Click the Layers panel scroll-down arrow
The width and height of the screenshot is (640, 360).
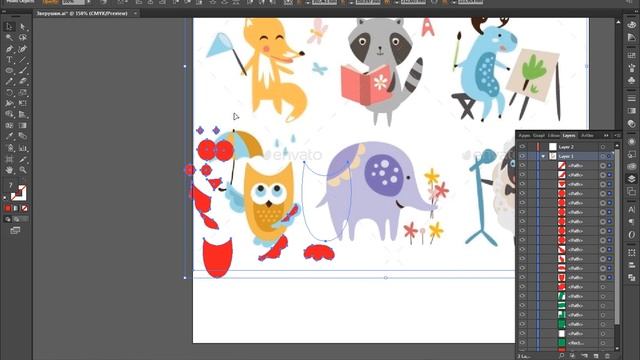click(x=617, y=348)
